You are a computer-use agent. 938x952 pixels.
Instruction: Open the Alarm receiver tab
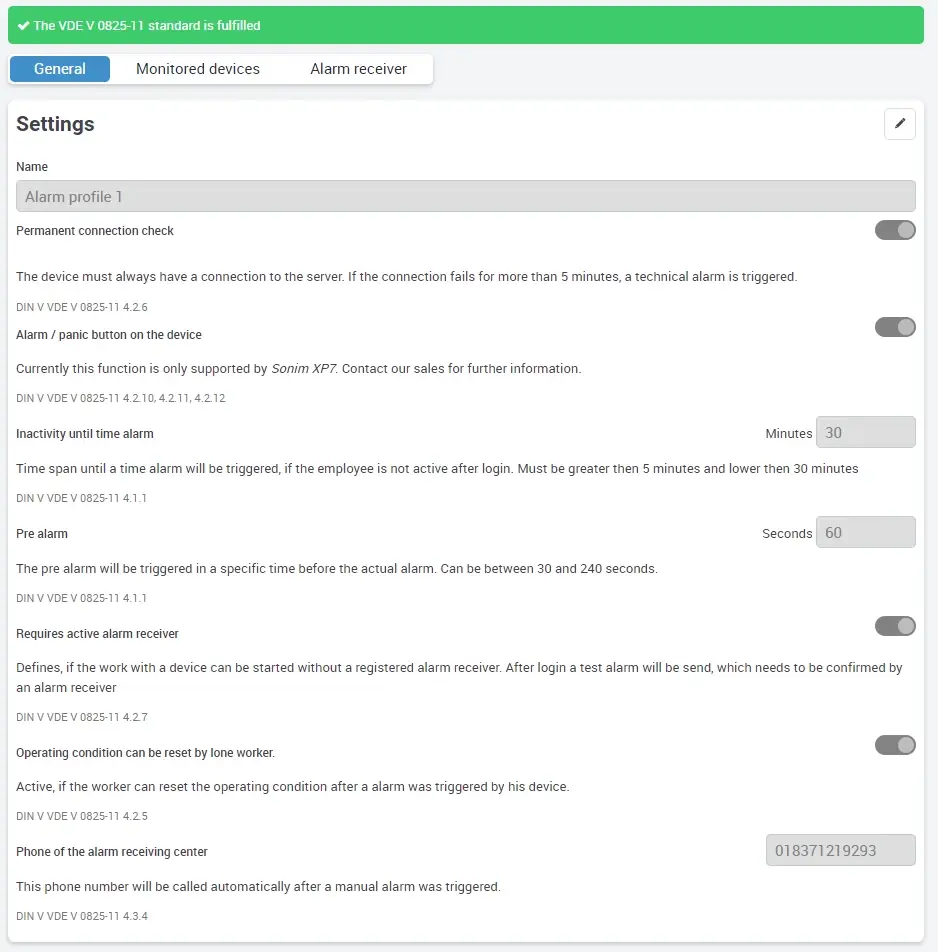tap(358, 68)
